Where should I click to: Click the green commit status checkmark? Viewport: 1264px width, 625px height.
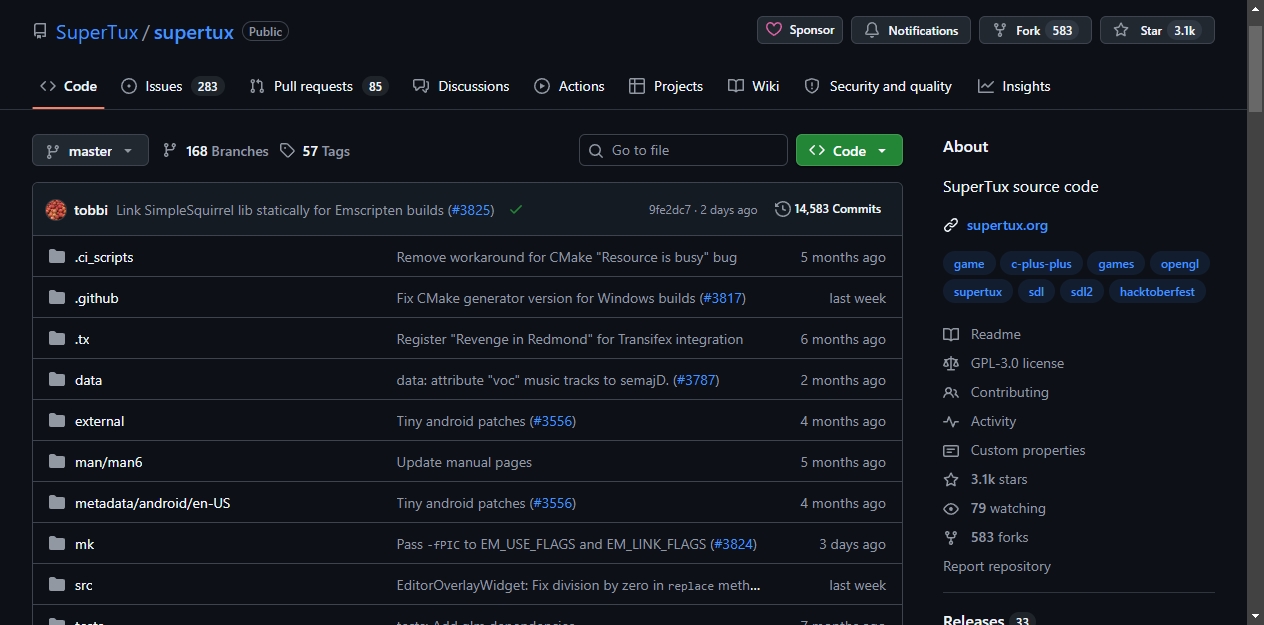(516, 210)
